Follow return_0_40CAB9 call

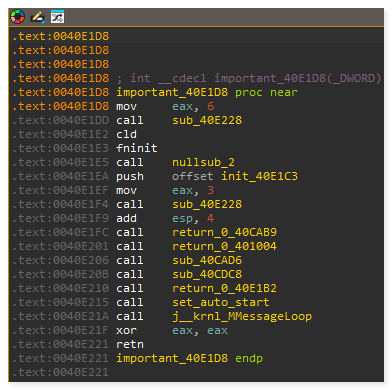tap(224, 232)
